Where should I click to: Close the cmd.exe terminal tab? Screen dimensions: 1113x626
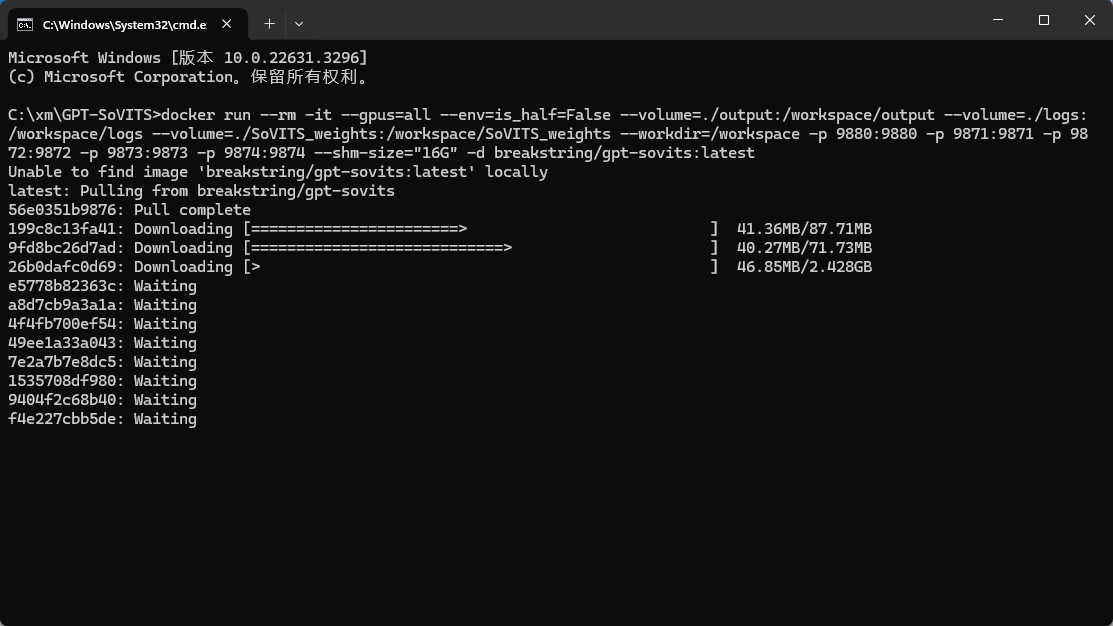pos(232,24)
